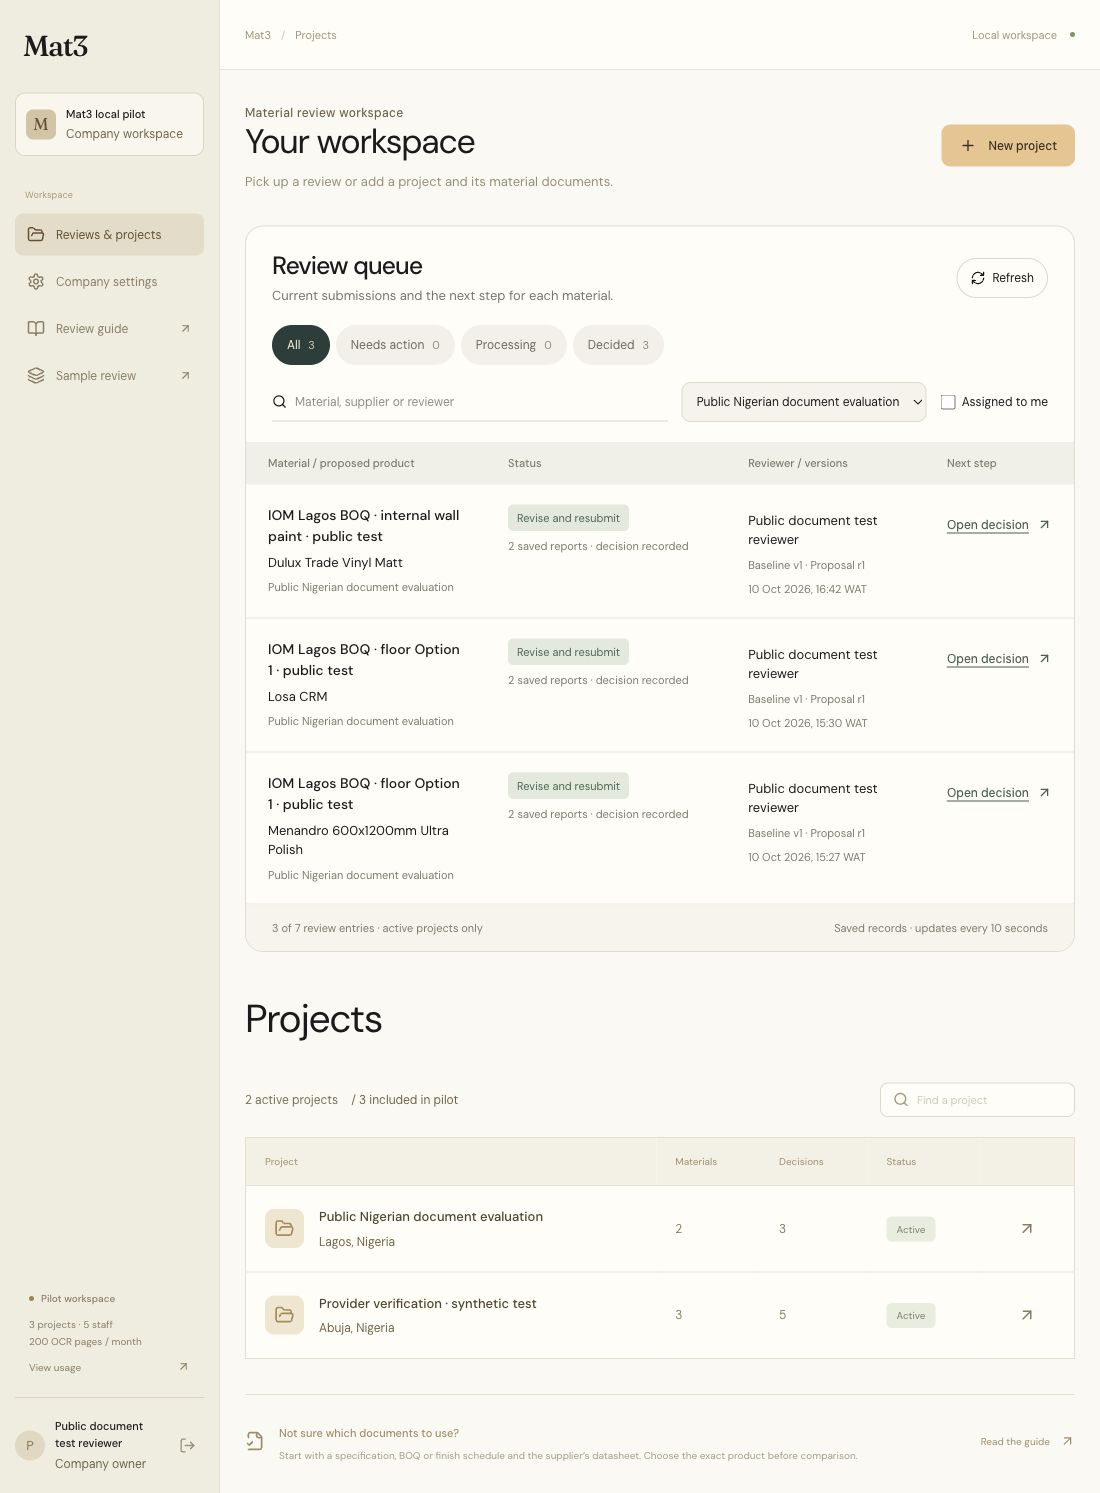Click the P user avatar
Image resolution: width=1100 pixels, height=1493 pixels.
click(x=30, y=1445)
